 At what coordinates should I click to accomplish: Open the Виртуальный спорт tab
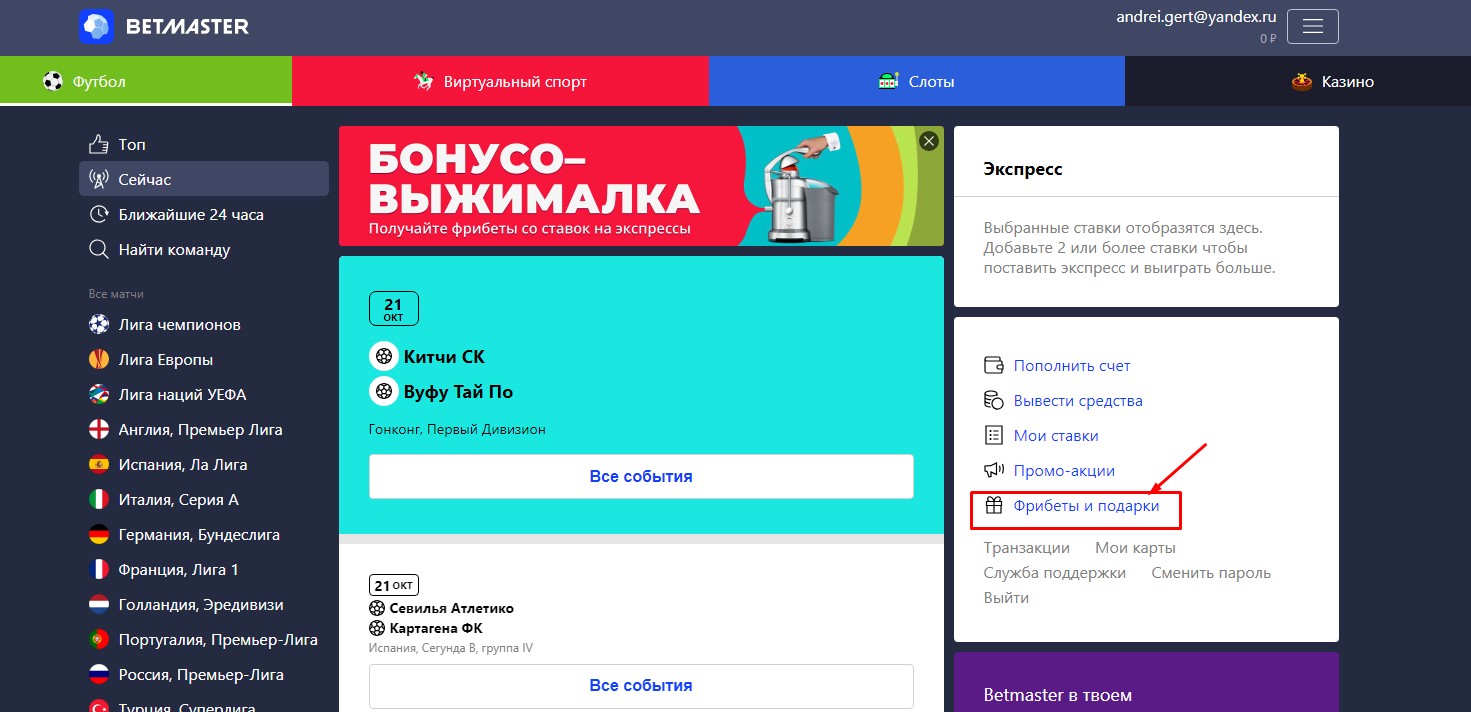click(x=500, y=81)
